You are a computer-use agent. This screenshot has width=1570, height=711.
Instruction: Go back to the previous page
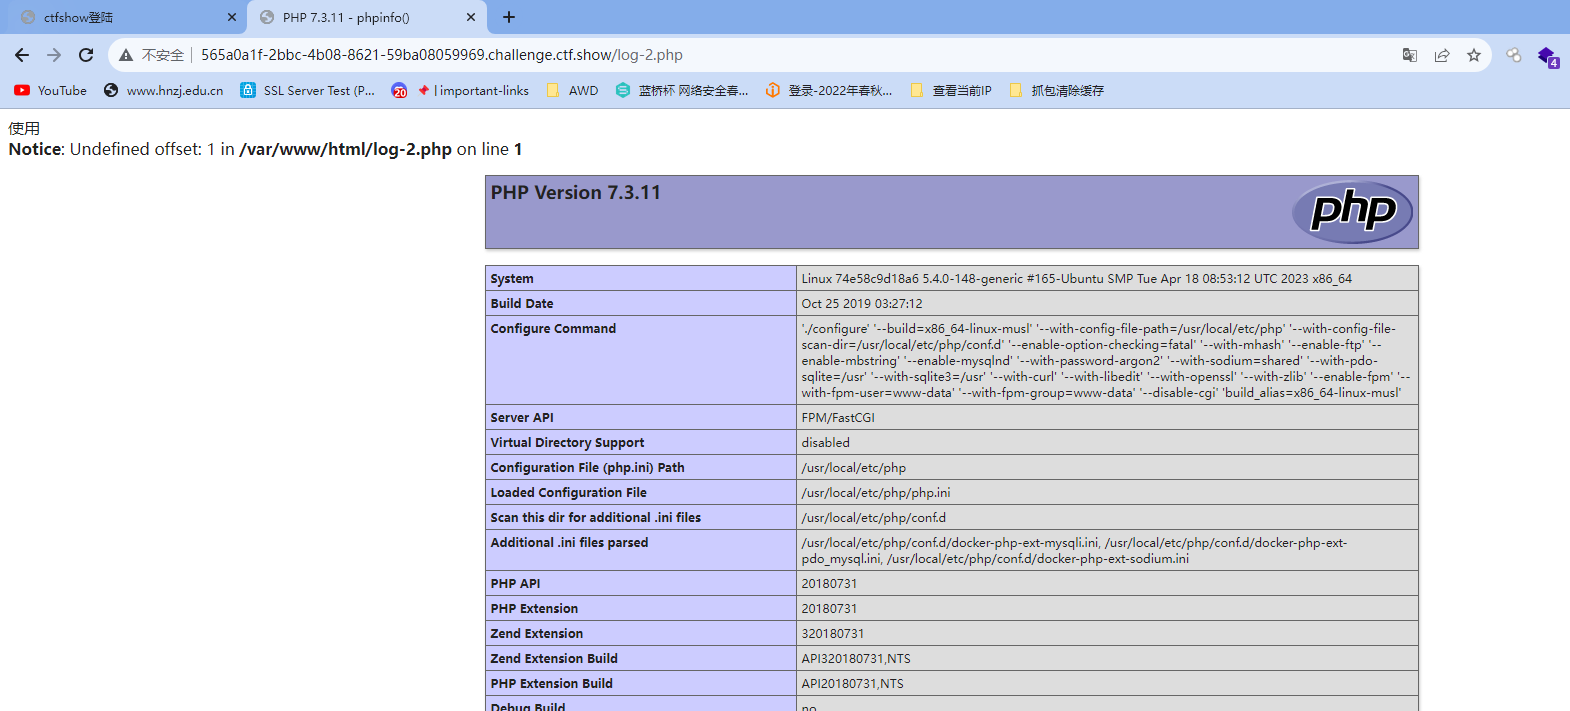(22, 55)
